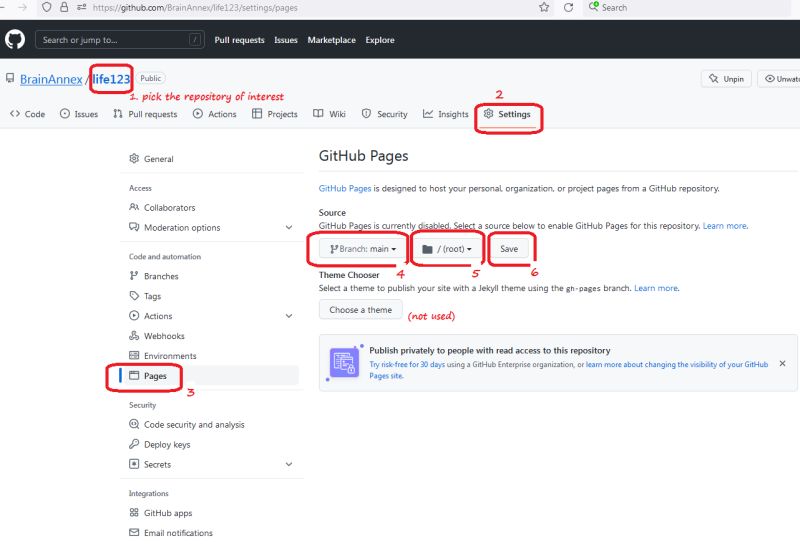Dismiss the Publish privately banner
800x551 pixels.
(x=782, y=363)
